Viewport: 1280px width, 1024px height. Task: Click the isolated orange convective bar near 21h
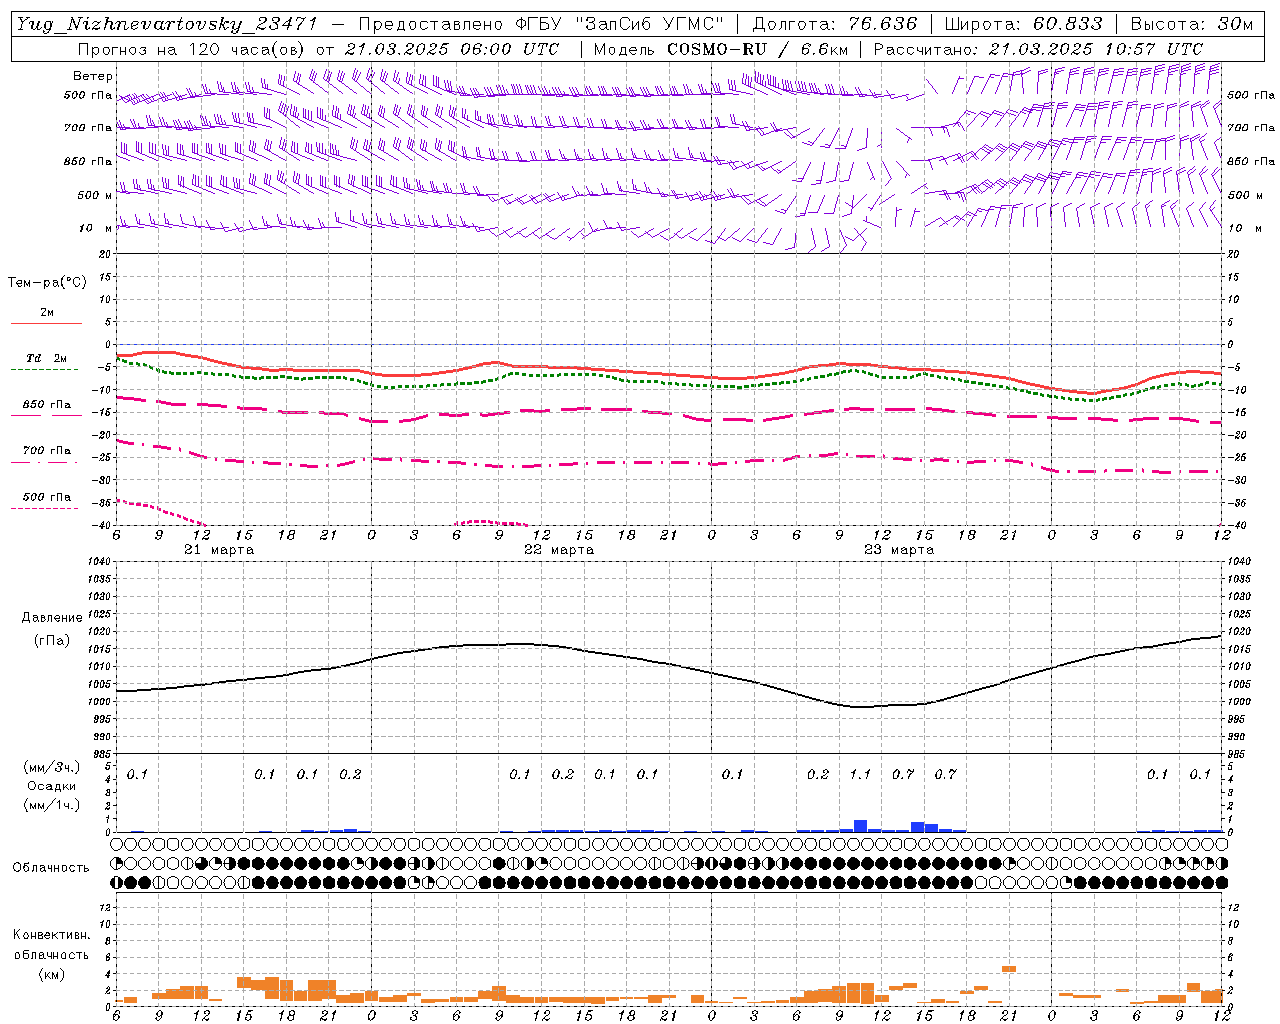[x=1009, y=969]
